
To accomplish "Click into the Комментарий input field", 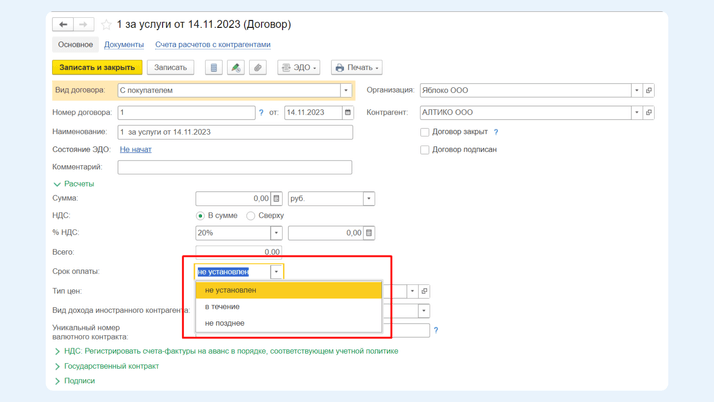I will point(235,168).
